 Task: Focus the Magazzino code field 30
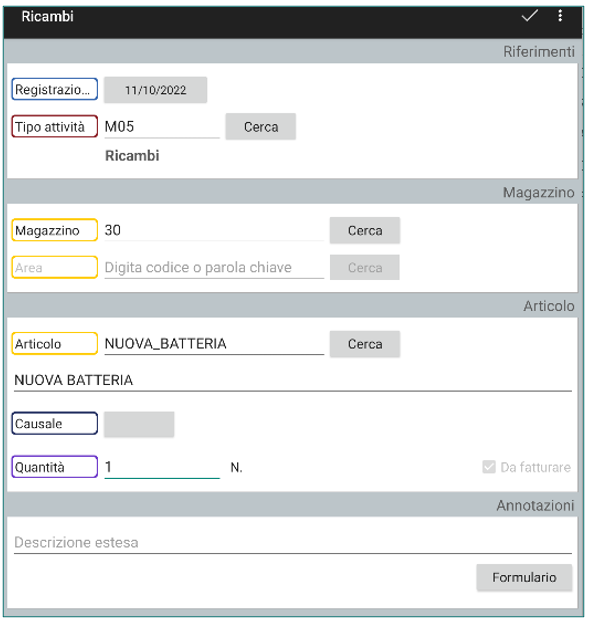click(214, 230)
